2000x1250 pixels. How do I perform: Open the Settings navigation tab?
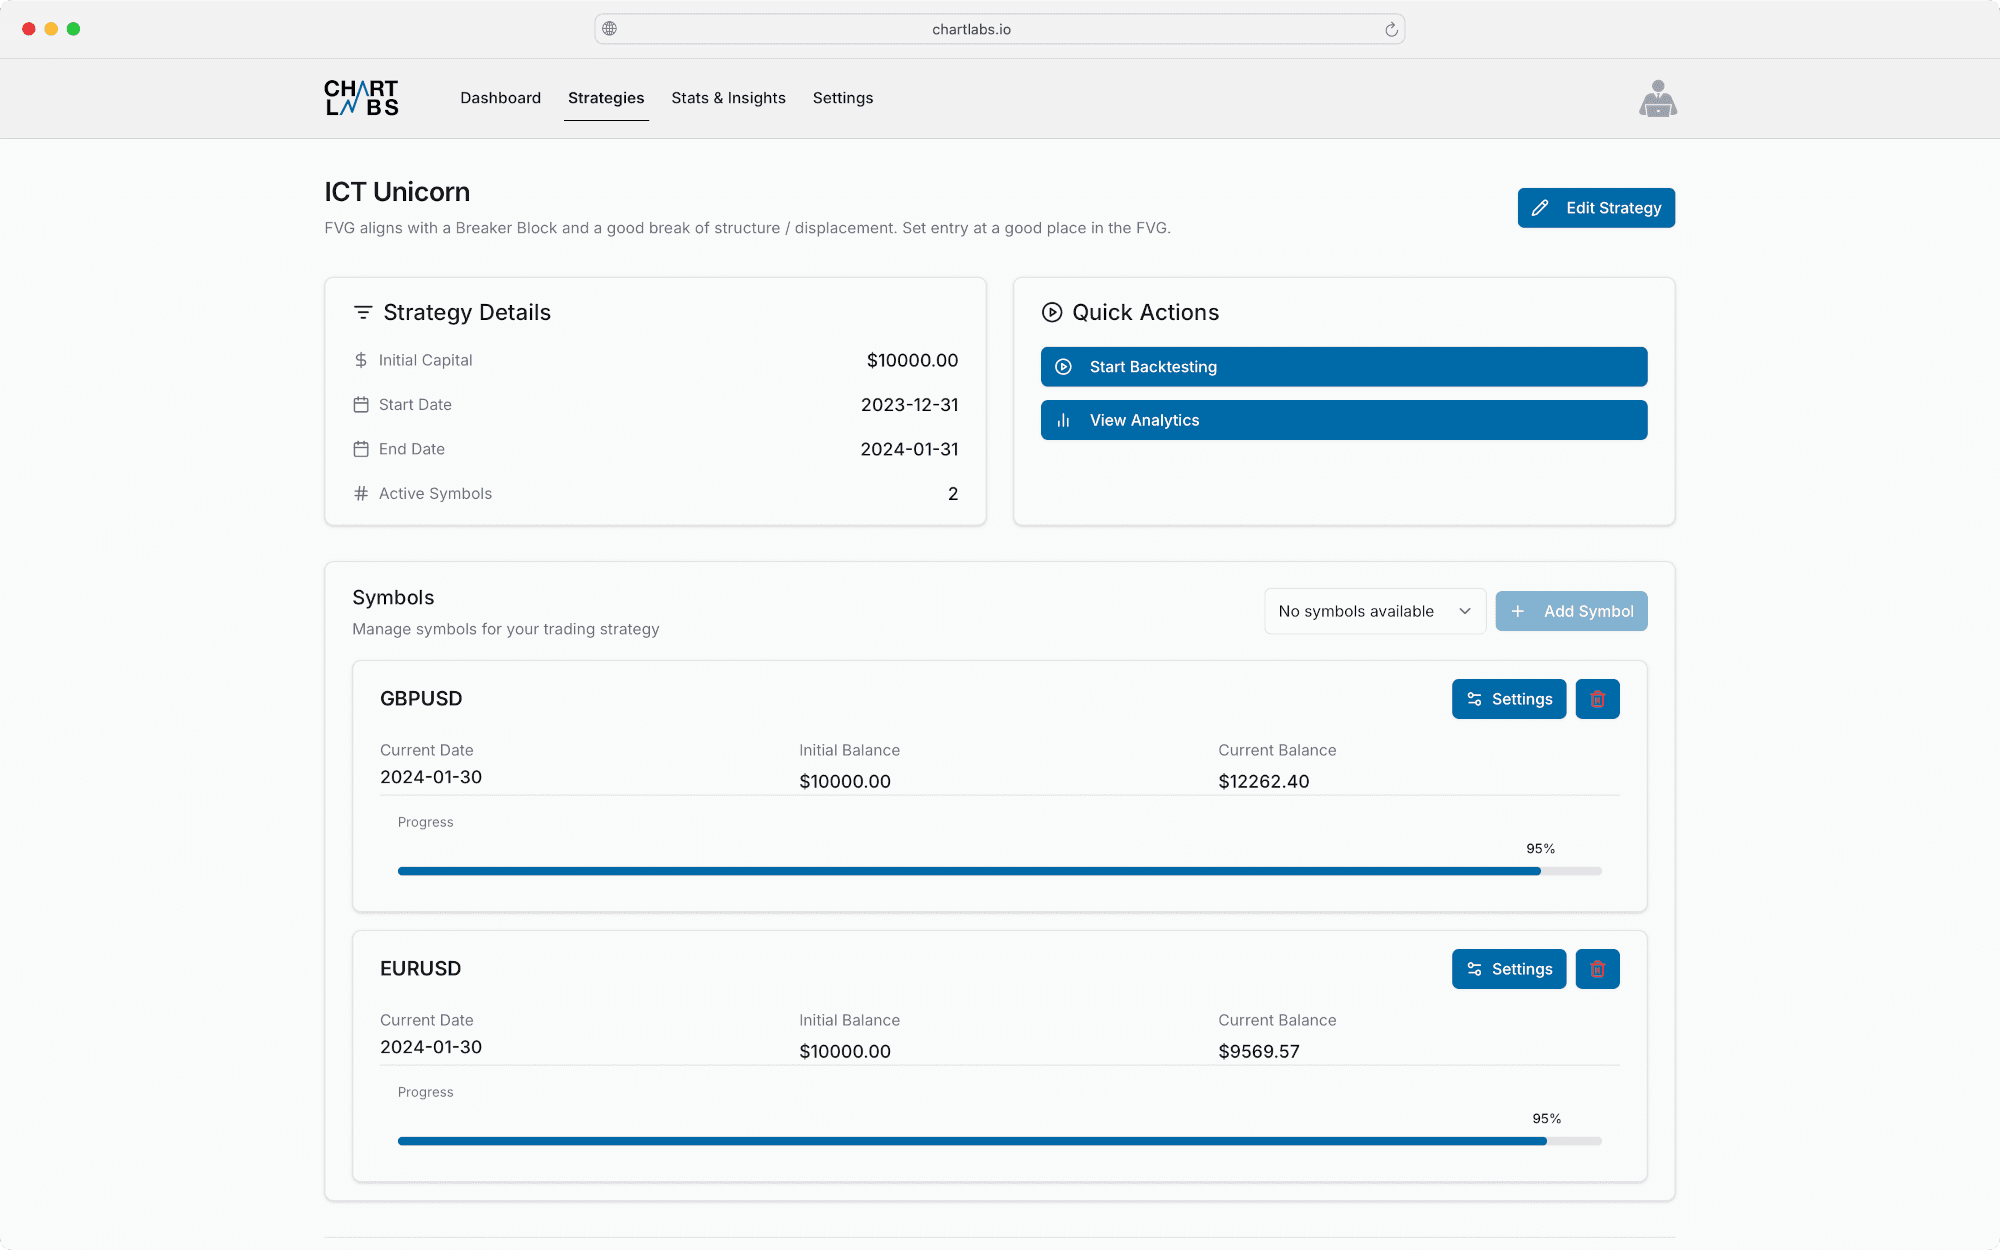pos(842,98)
